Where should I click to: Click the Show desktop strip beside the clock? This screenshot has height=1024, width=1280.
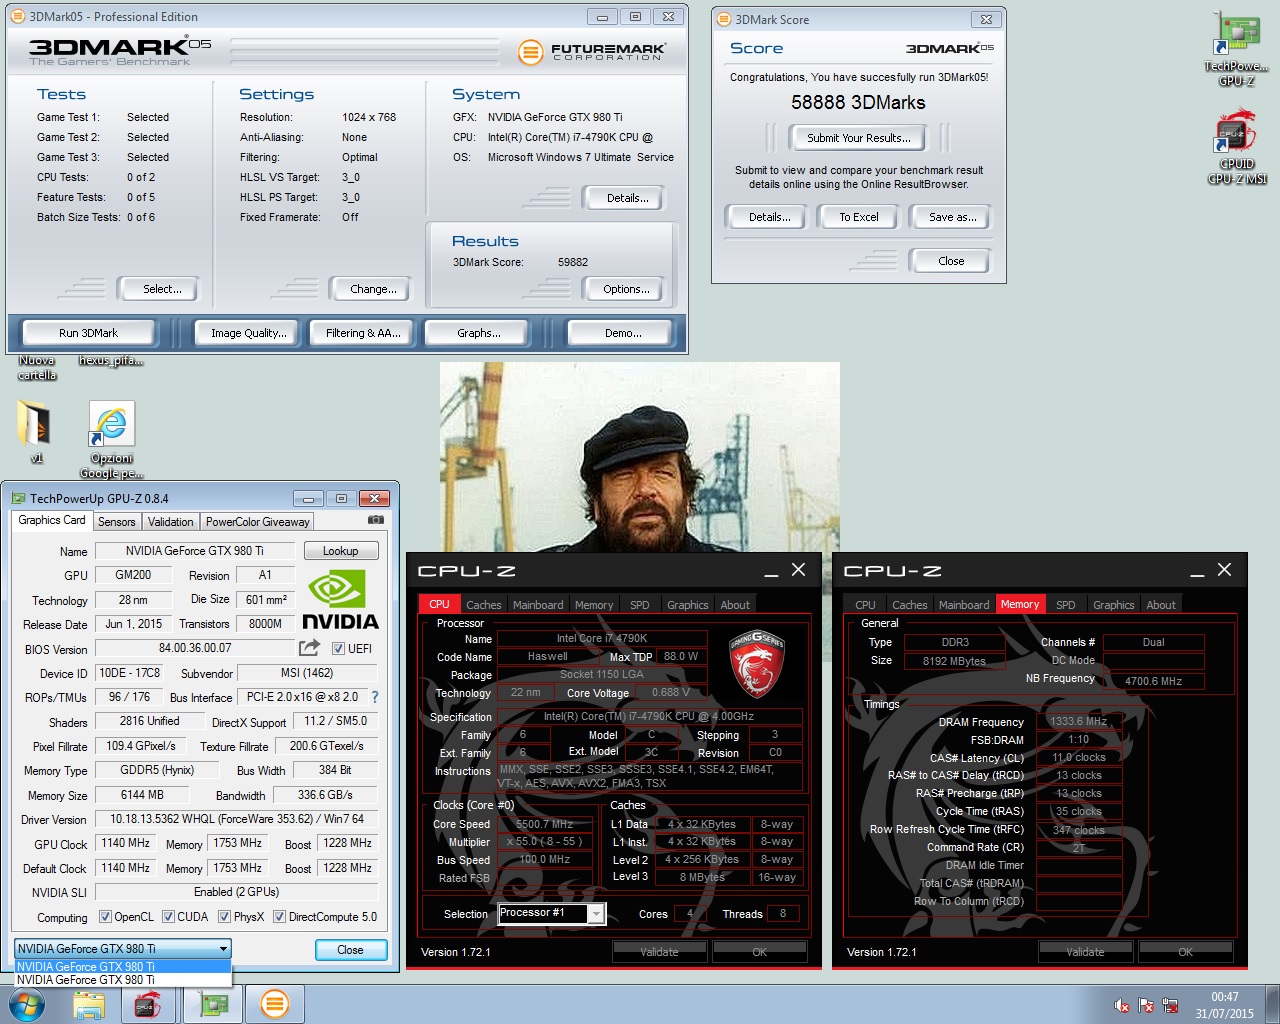point(1272,1005)
